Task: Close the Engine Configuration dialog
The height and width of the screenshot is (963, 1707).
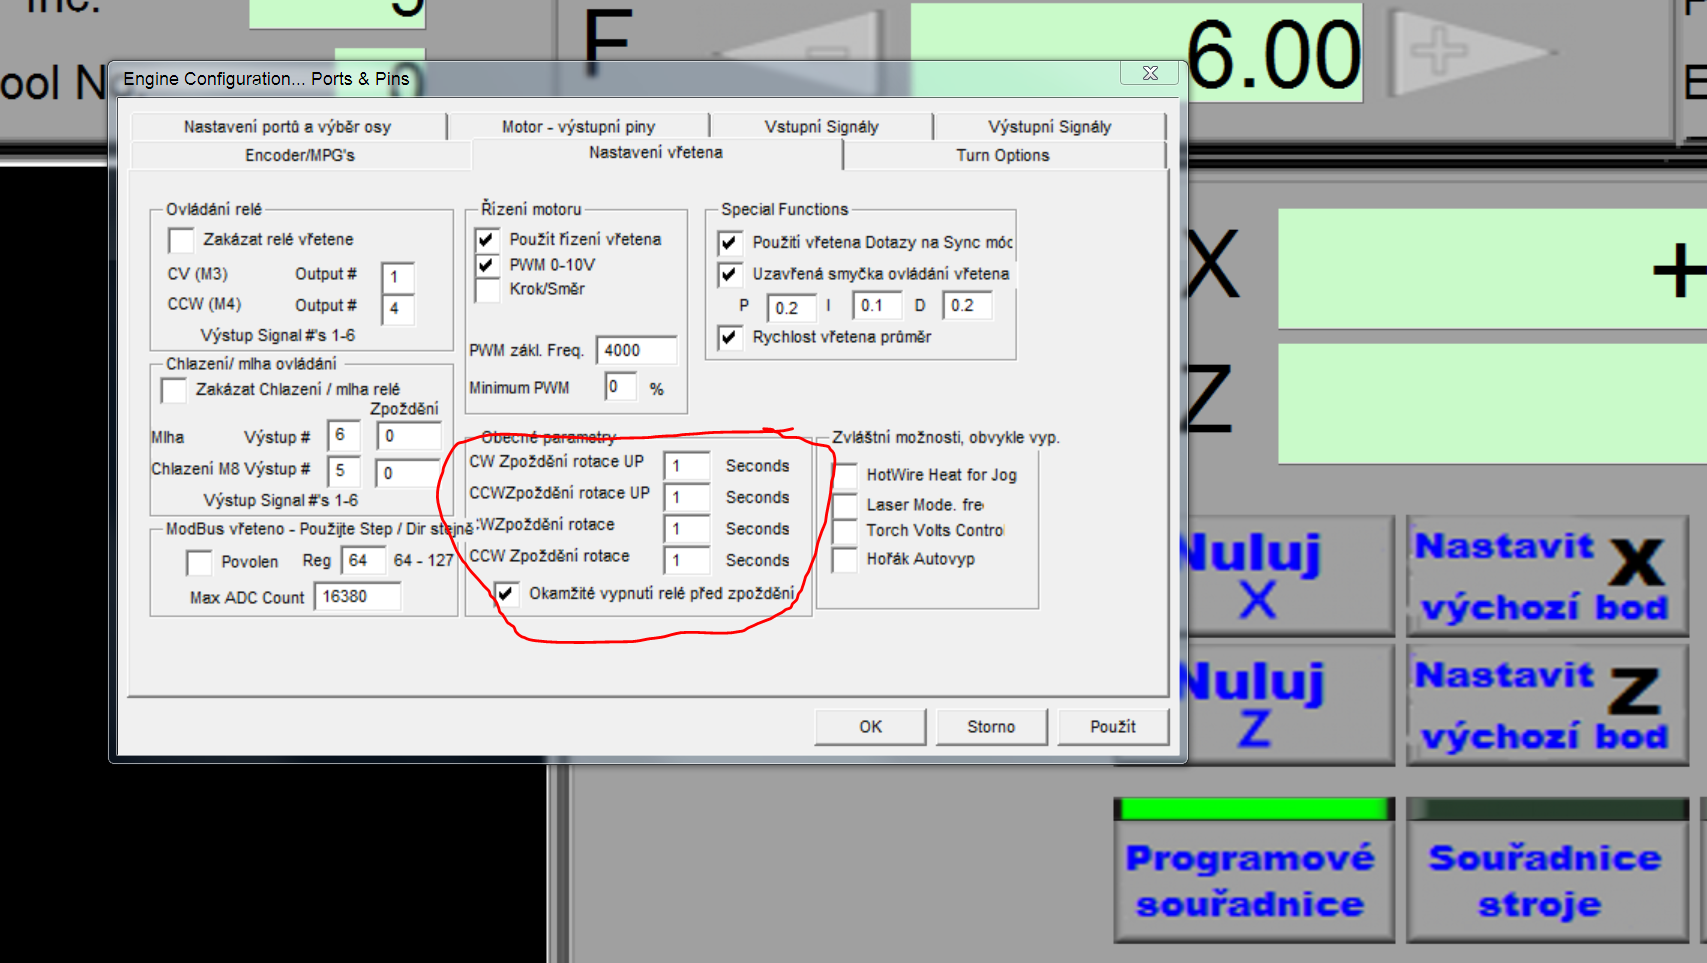Action: point(1150,73)
